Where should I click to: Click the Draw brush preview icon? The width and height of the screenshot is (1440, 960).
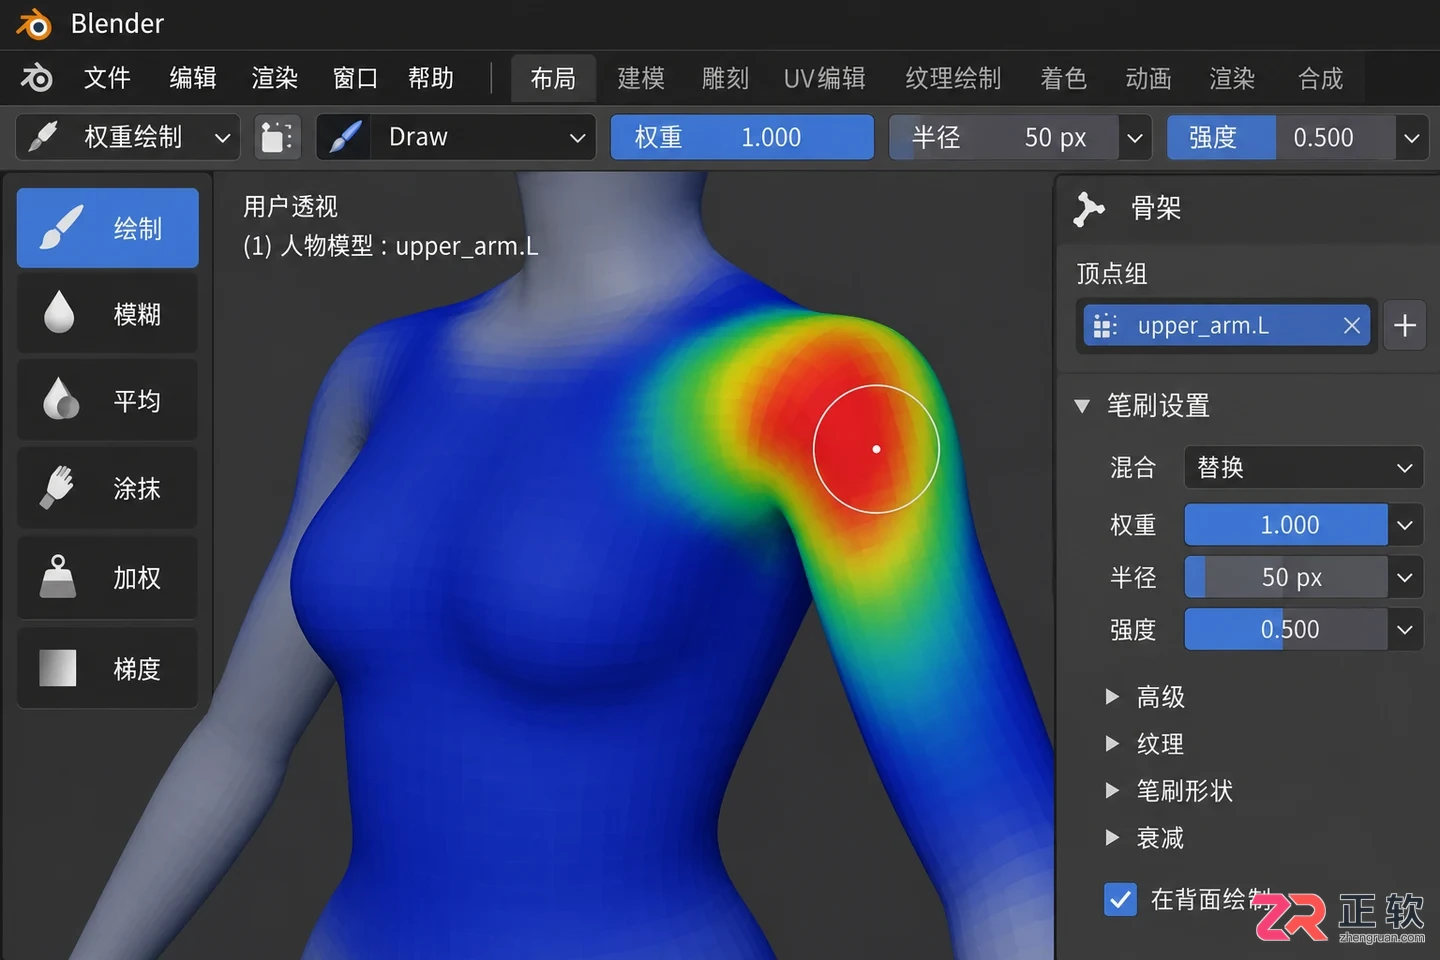[345, 137]
